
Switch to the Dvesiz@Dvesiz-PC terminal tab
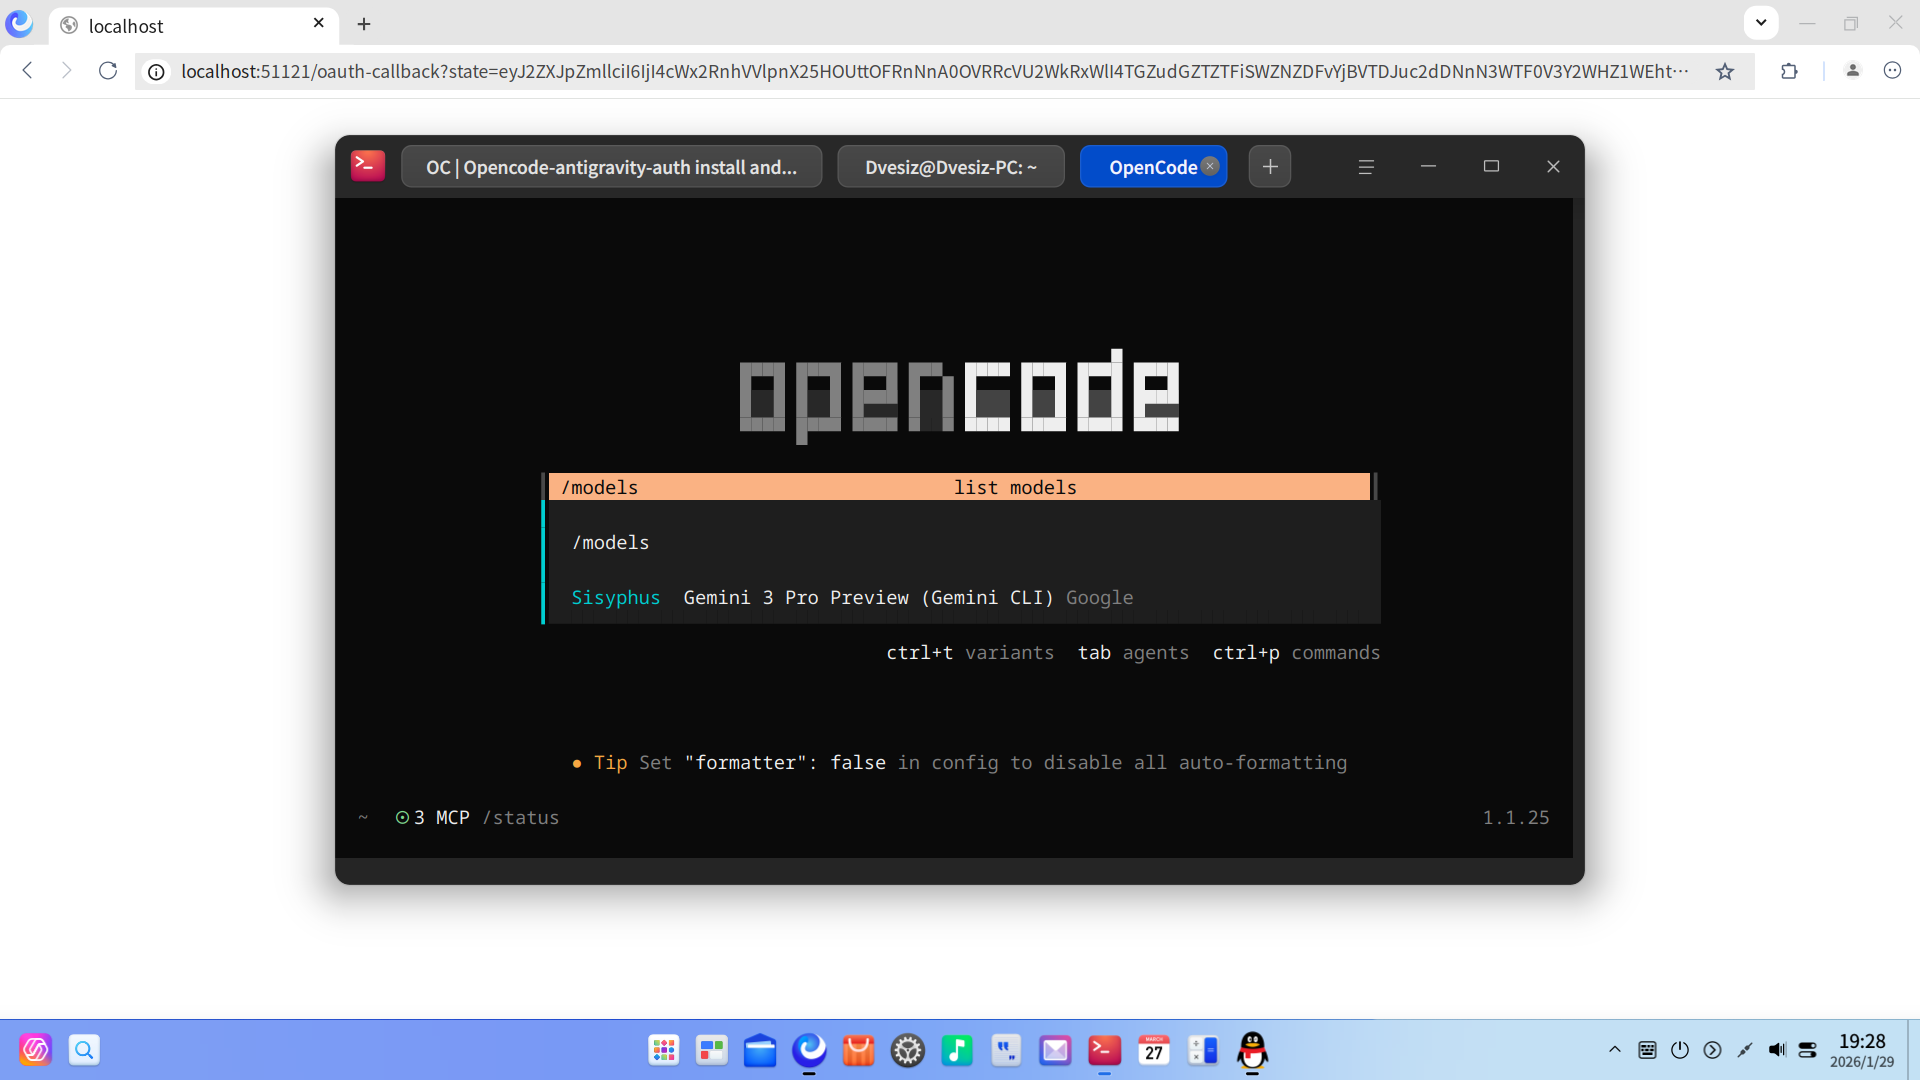[x=950, y=166]
